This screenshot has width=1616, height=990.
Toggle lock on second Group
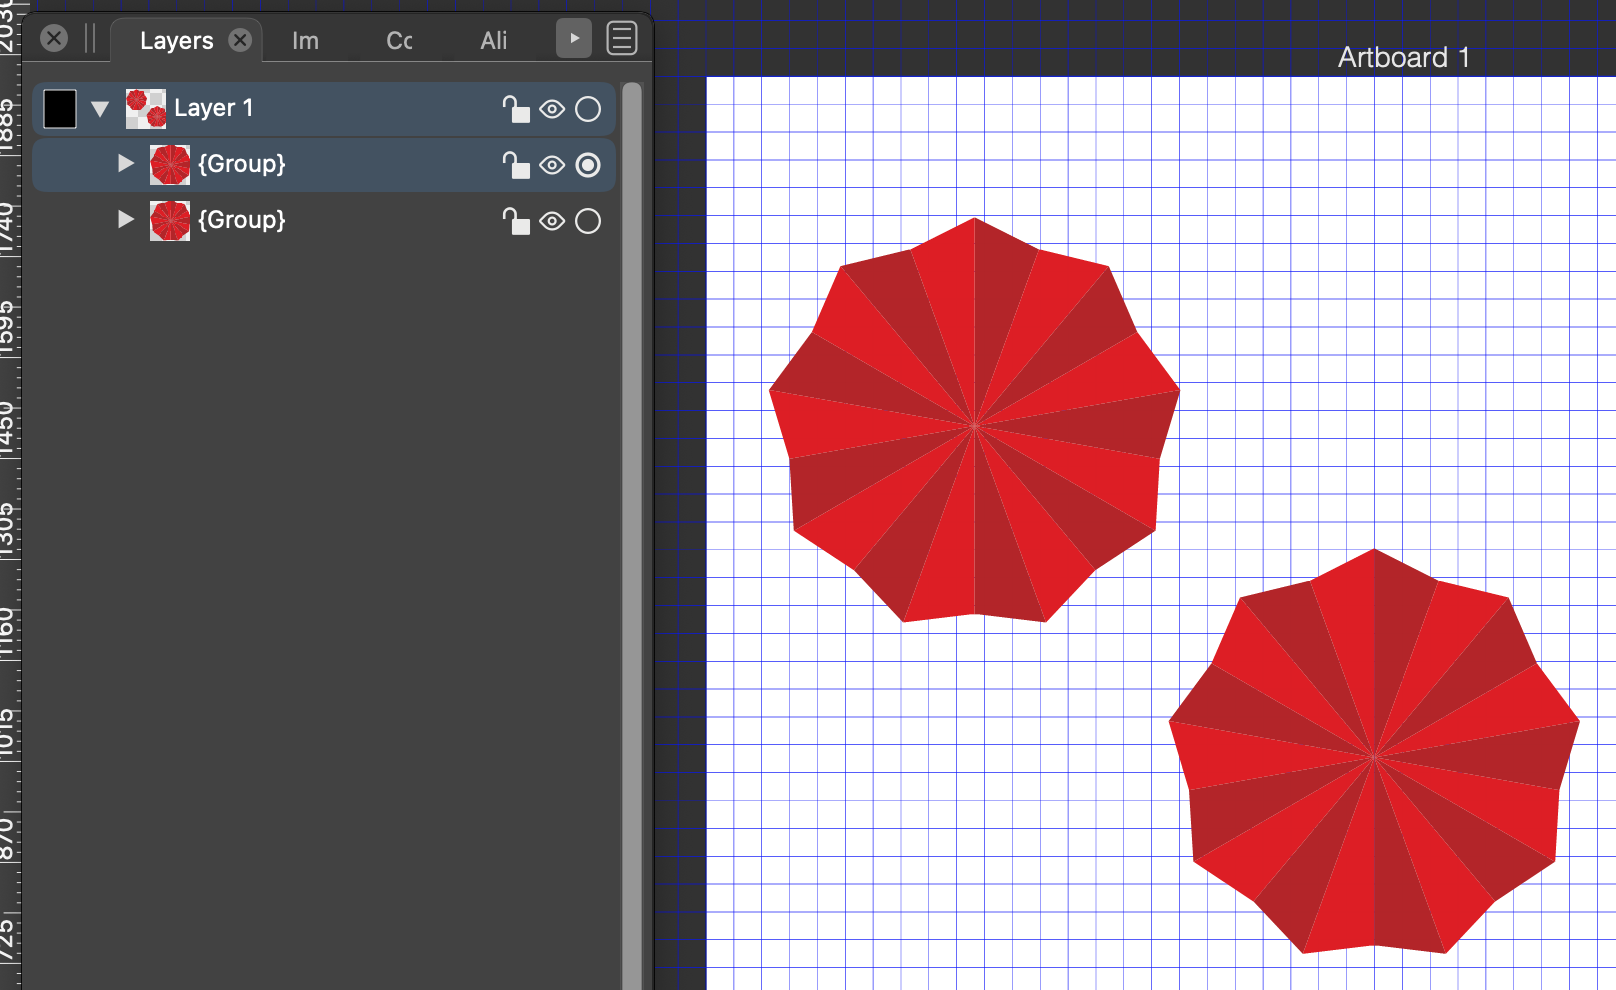515,221
